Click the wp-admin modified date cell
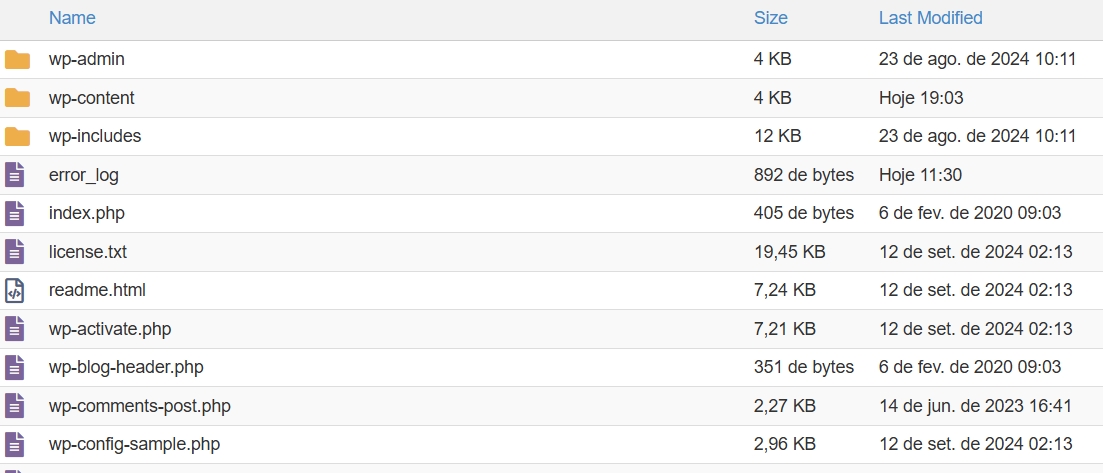Screen dimensions: 1103x473 click(x=977, y=60)
